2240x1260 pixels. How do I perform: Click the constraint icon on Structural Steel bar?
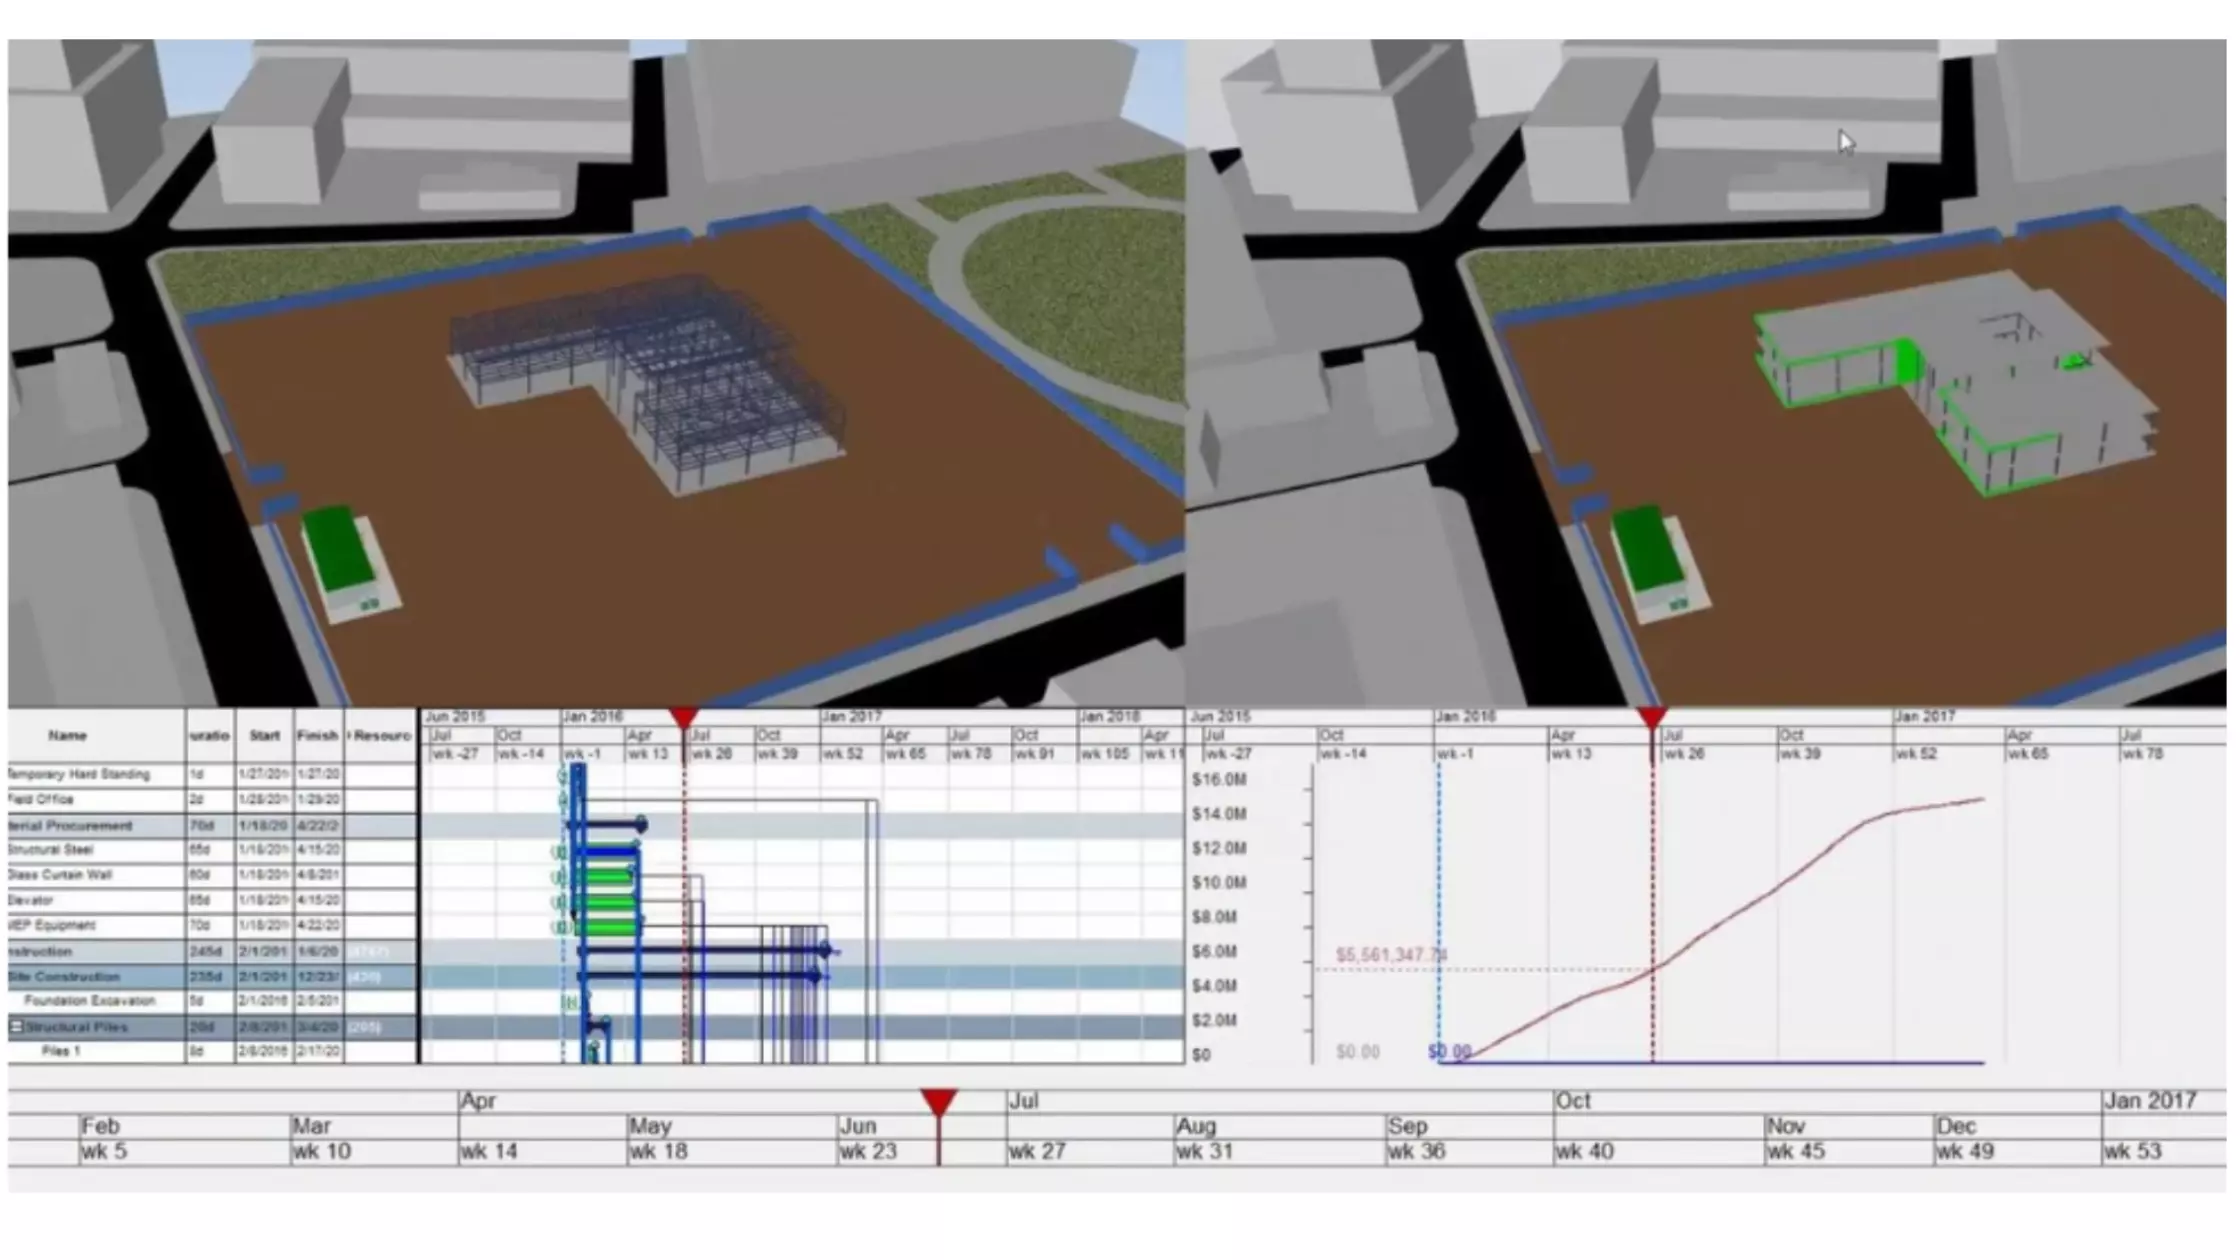pos(561,849)
